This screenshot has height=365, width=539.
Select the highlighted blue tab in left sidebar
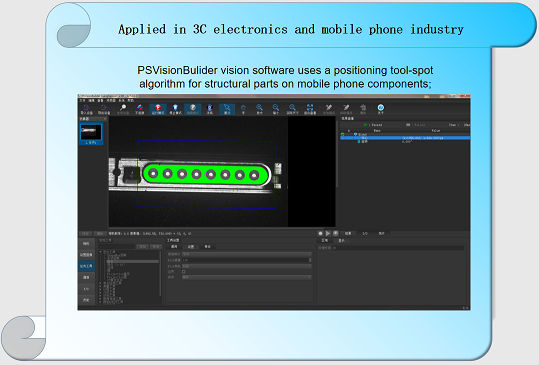[86, 266]
